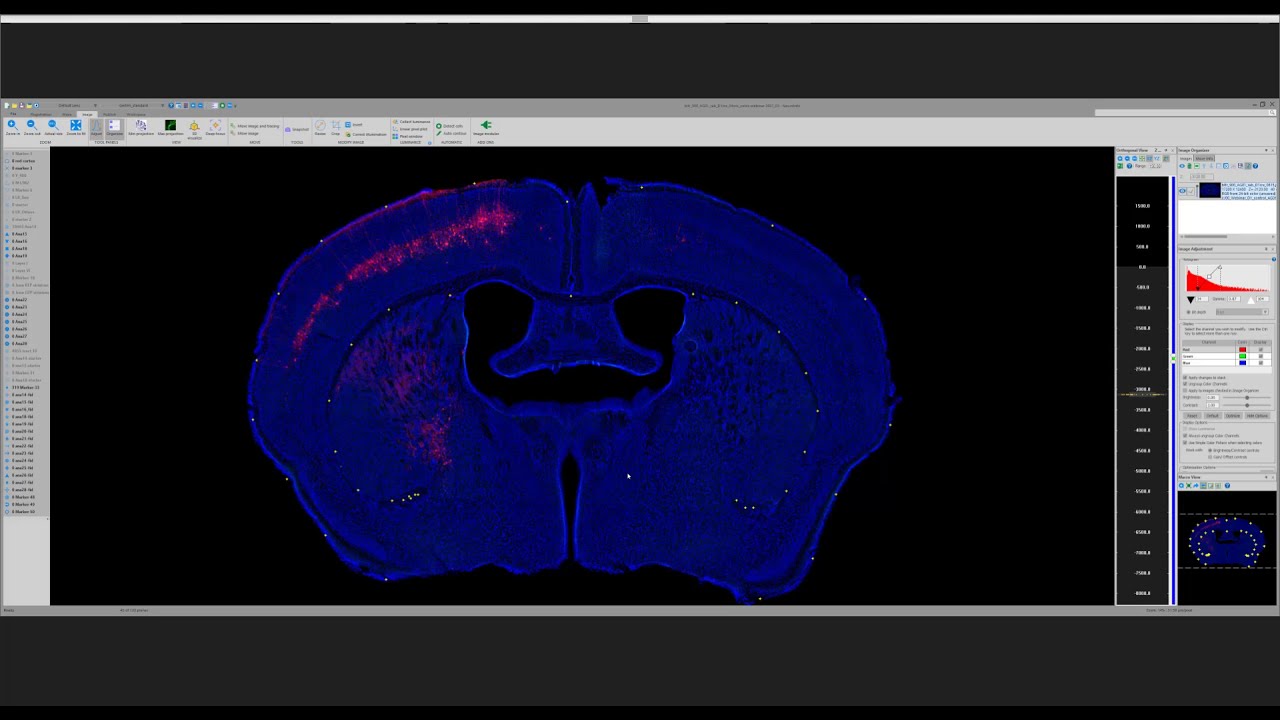
Task: Select the '119 Marker 33' list entry
Action: coord(25,388)
